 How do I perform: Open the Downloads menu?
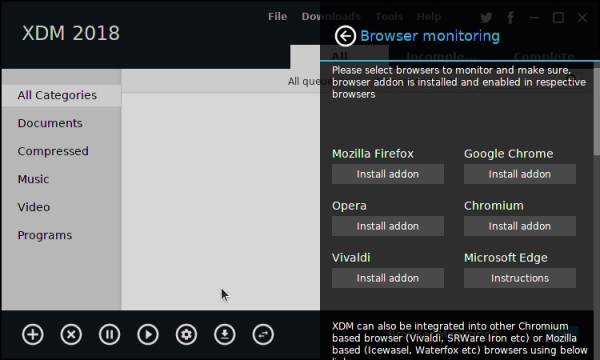(331, 16)
